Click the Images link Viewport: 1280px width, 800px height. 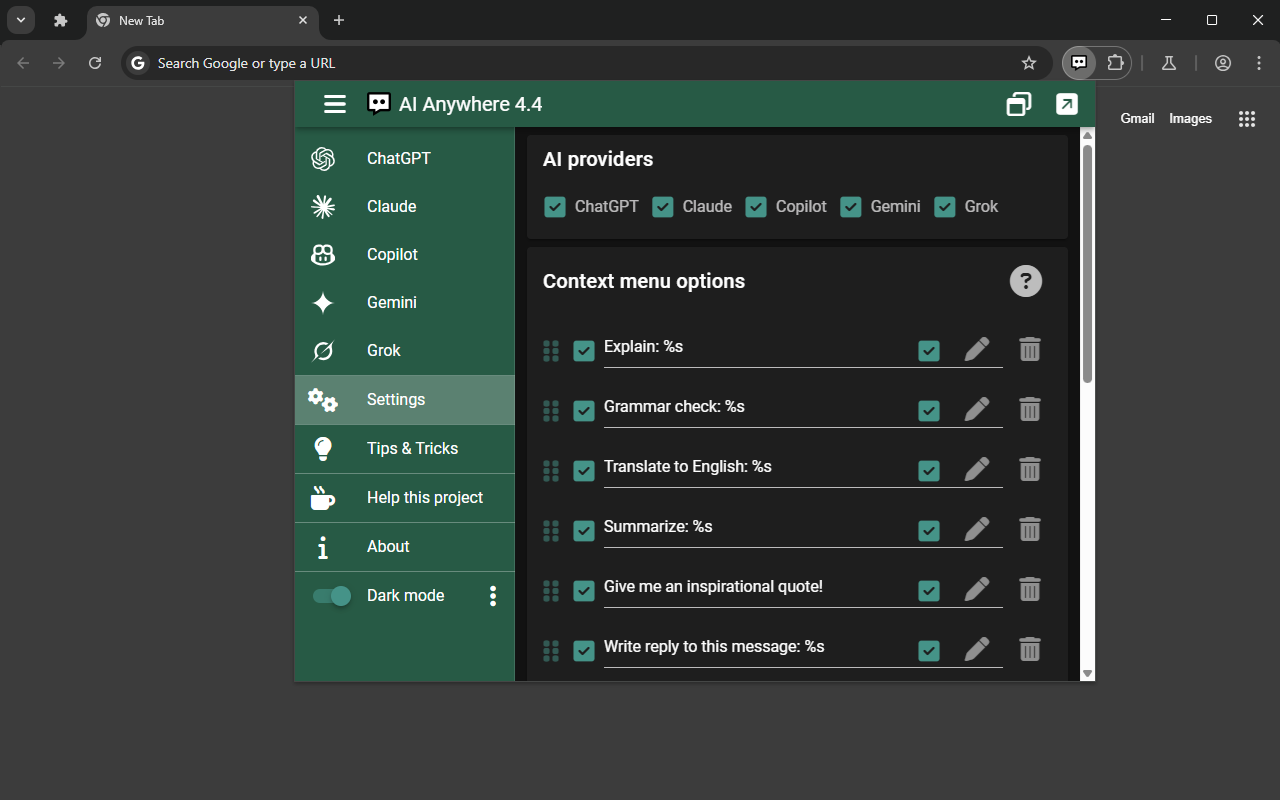(1190, 118)
